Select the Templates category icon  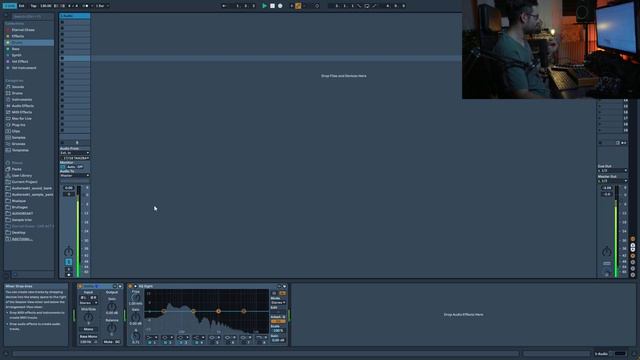pos(8,150)
